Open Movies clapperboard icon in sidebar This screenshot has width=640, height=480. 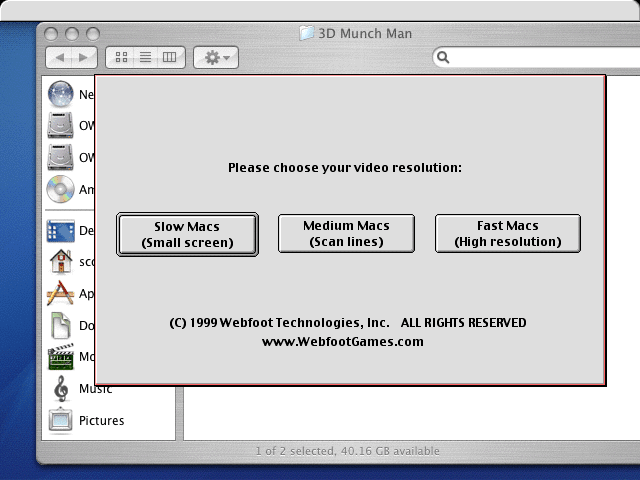(x=61, y=357)
